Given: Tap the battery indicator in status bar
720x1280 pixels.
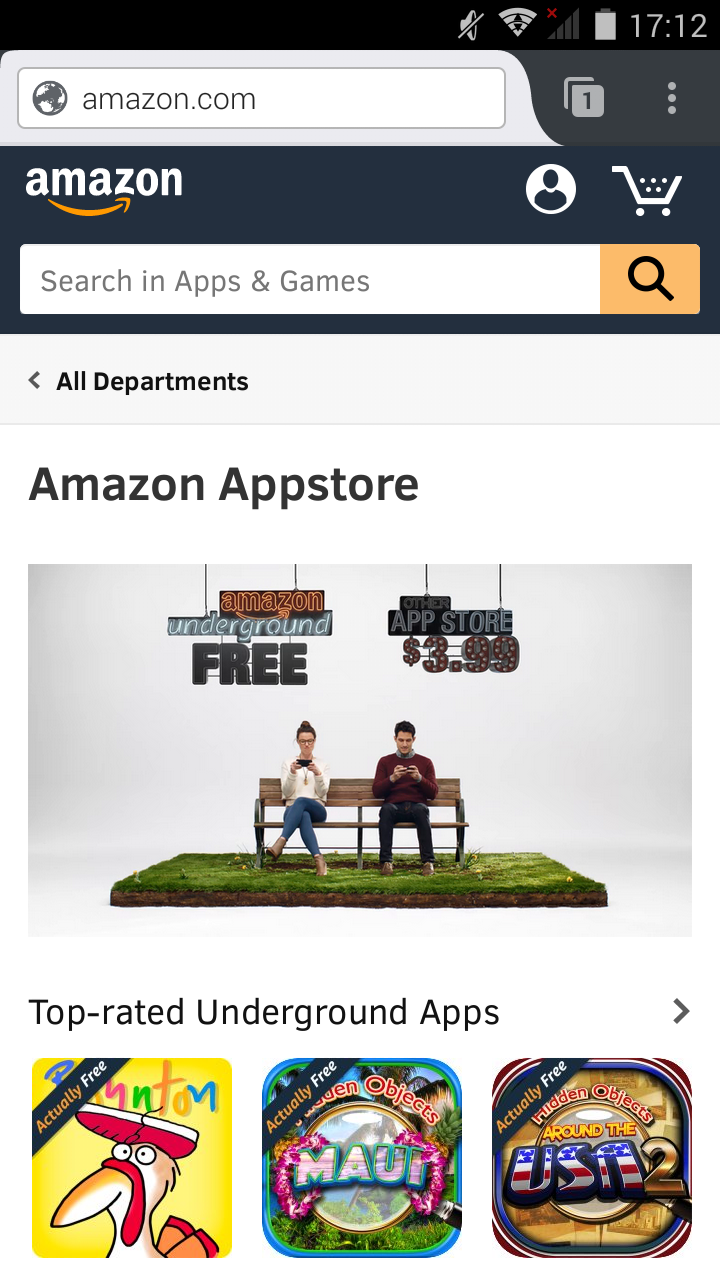Looking at the screenshot, I should pos(605,24).
